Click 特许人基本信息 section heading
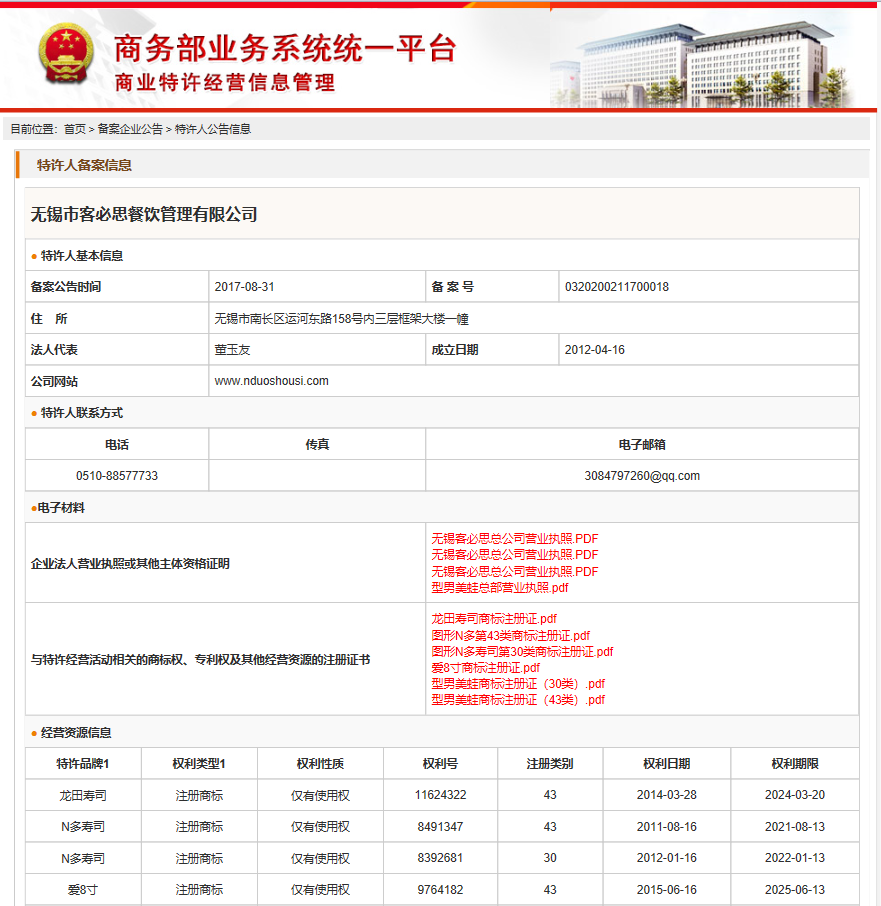This screenshot has width=881, height=906. coord(81,255)
